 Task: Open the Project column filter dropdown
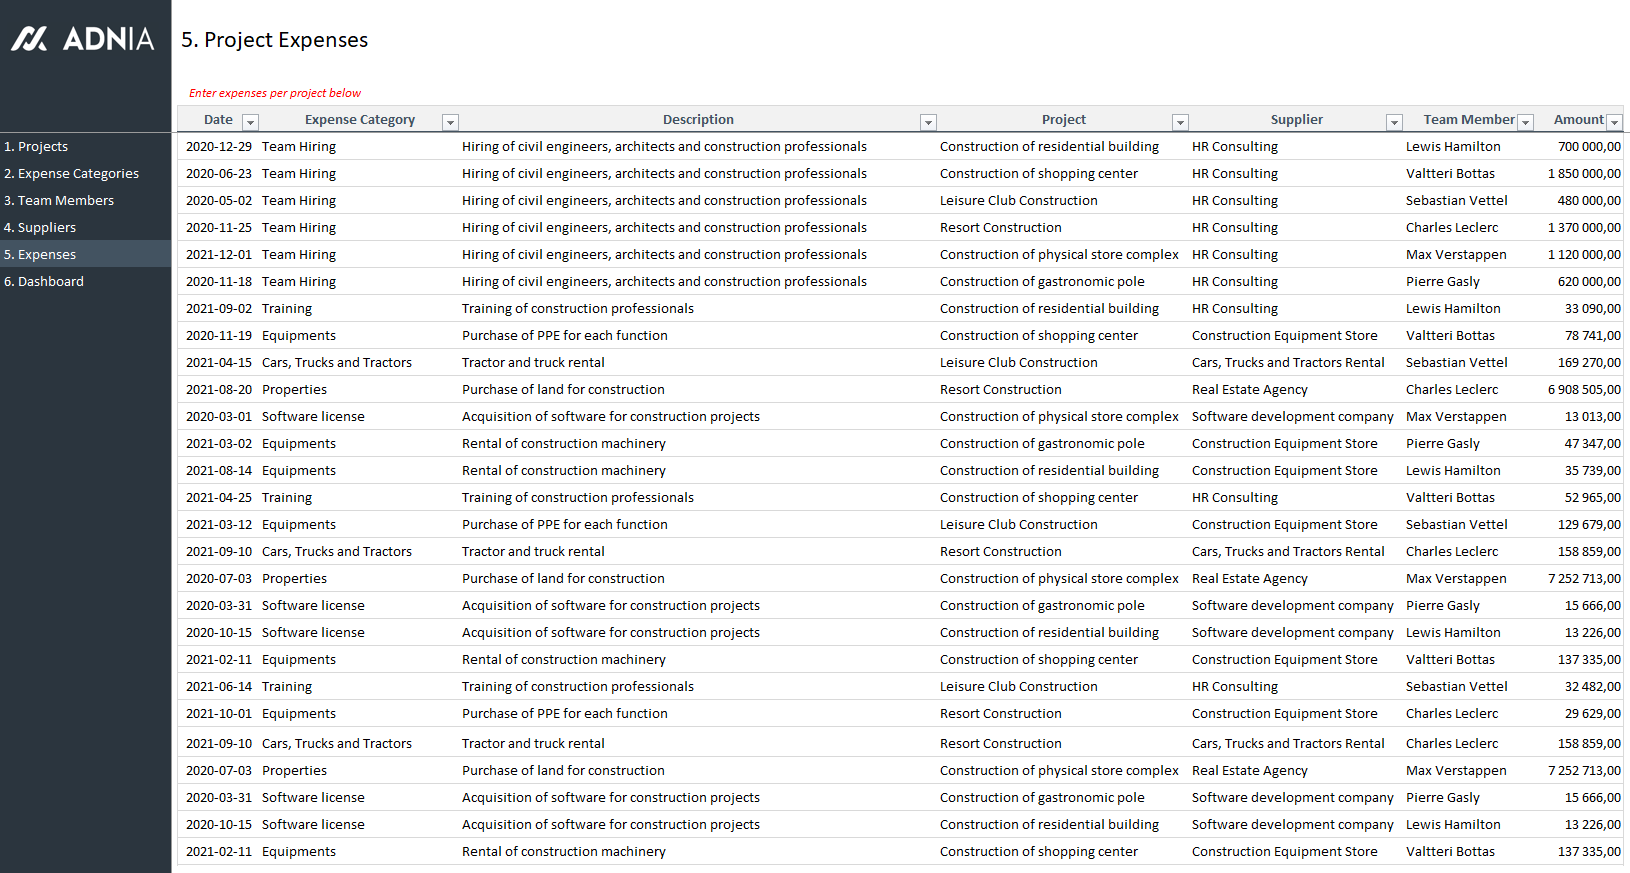tap(1180, 122)
